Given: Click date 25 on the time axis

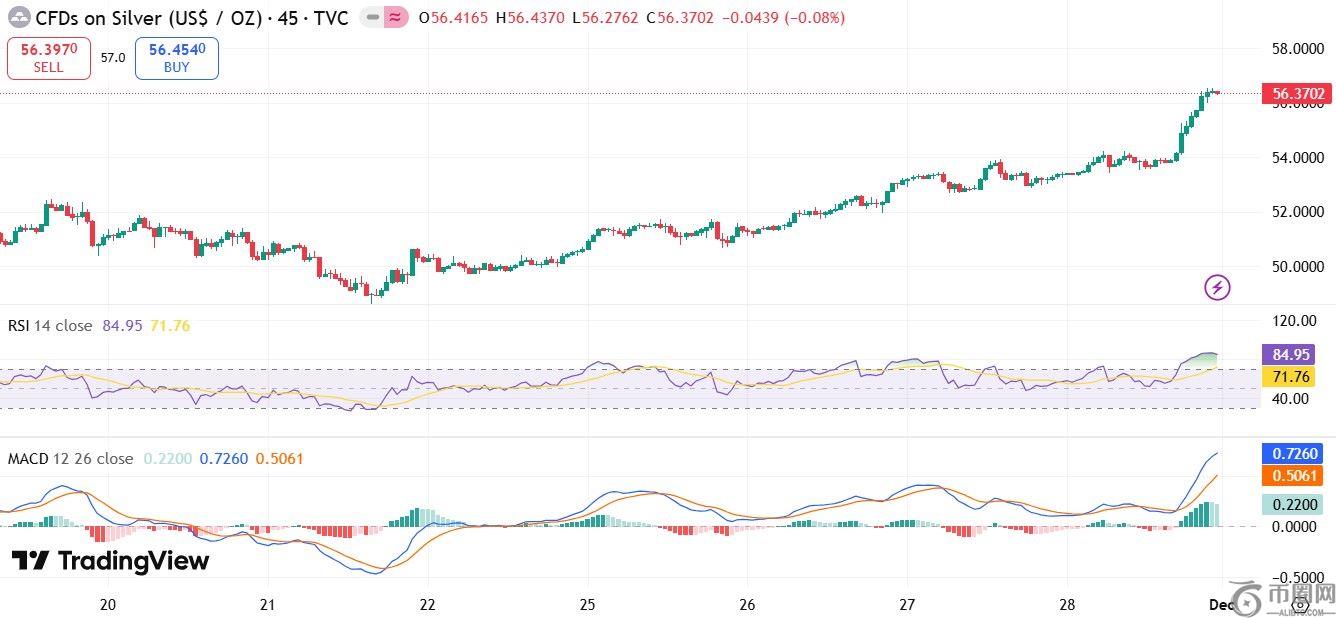Looking at the screenshot, I should (587, 604).
